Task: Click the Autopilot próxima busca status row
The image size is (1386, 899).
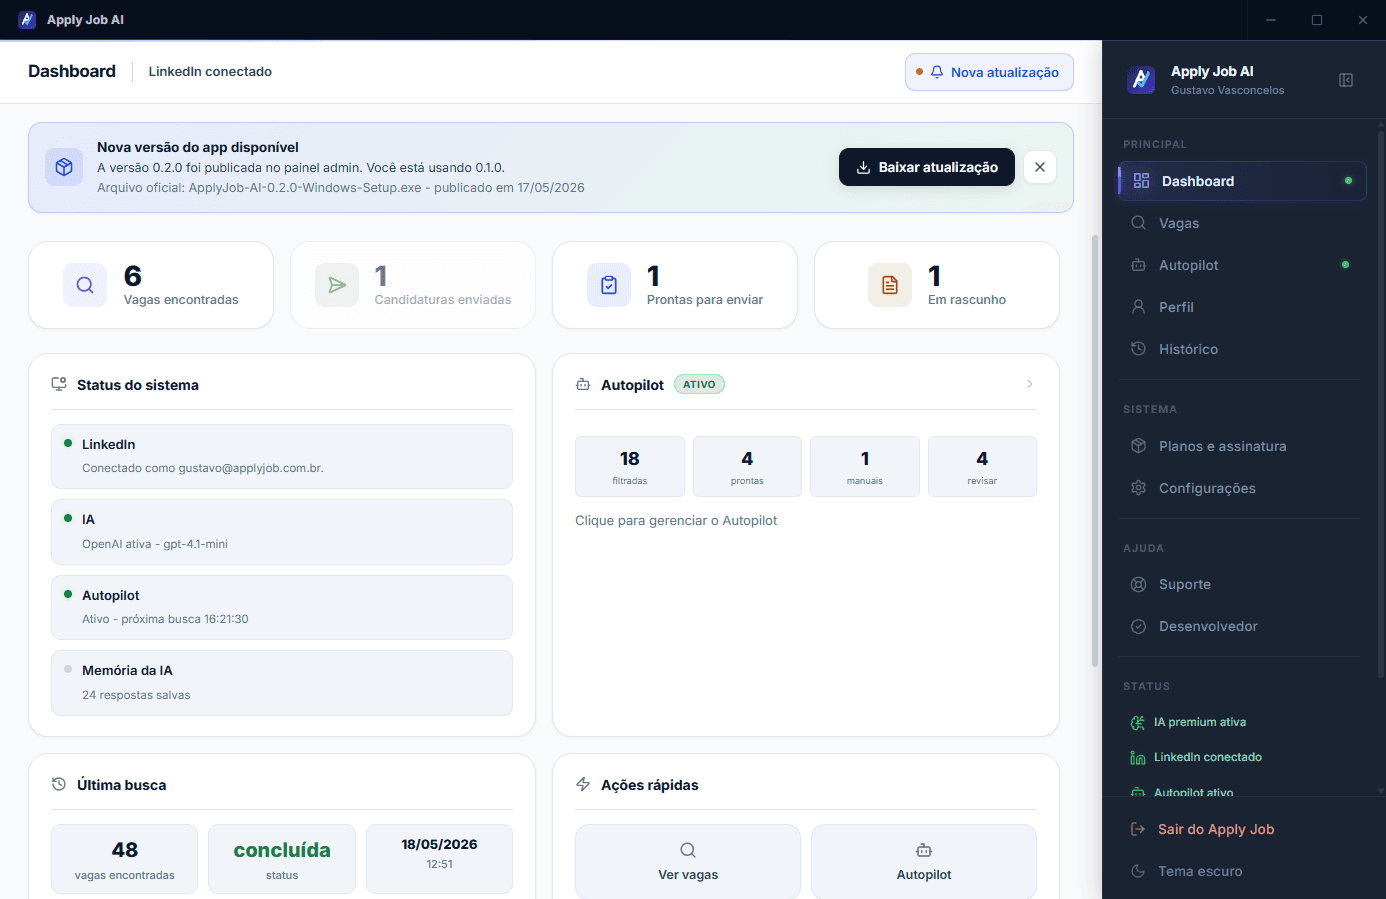Action: [282, 607]
